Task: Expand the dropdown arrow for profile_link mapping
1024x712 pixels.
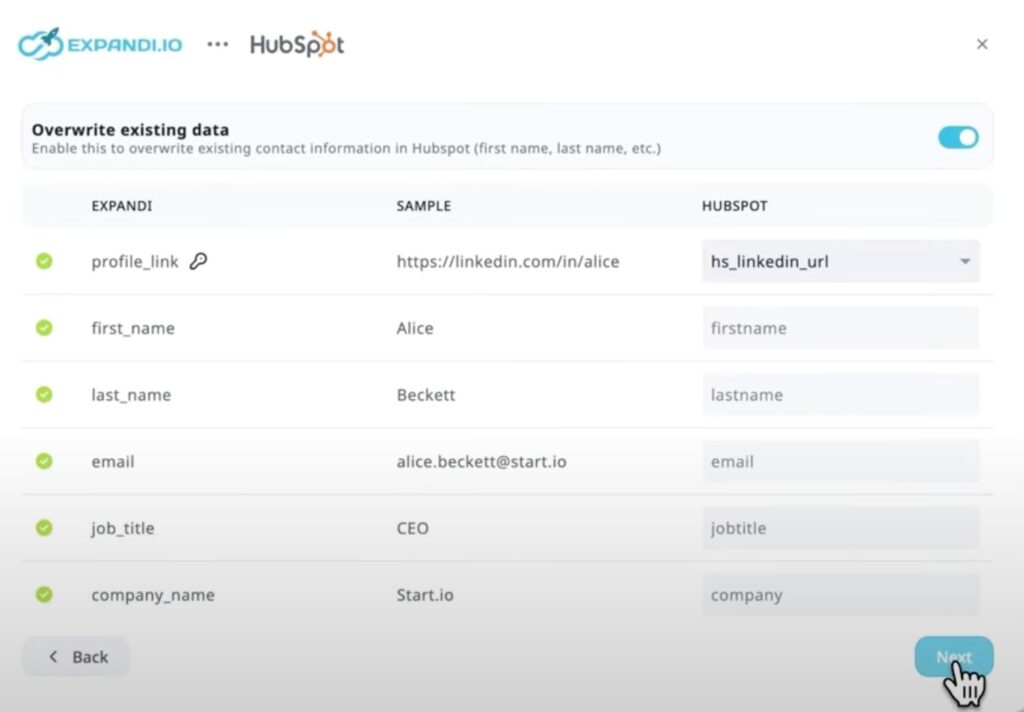Action: pos(966,261)
